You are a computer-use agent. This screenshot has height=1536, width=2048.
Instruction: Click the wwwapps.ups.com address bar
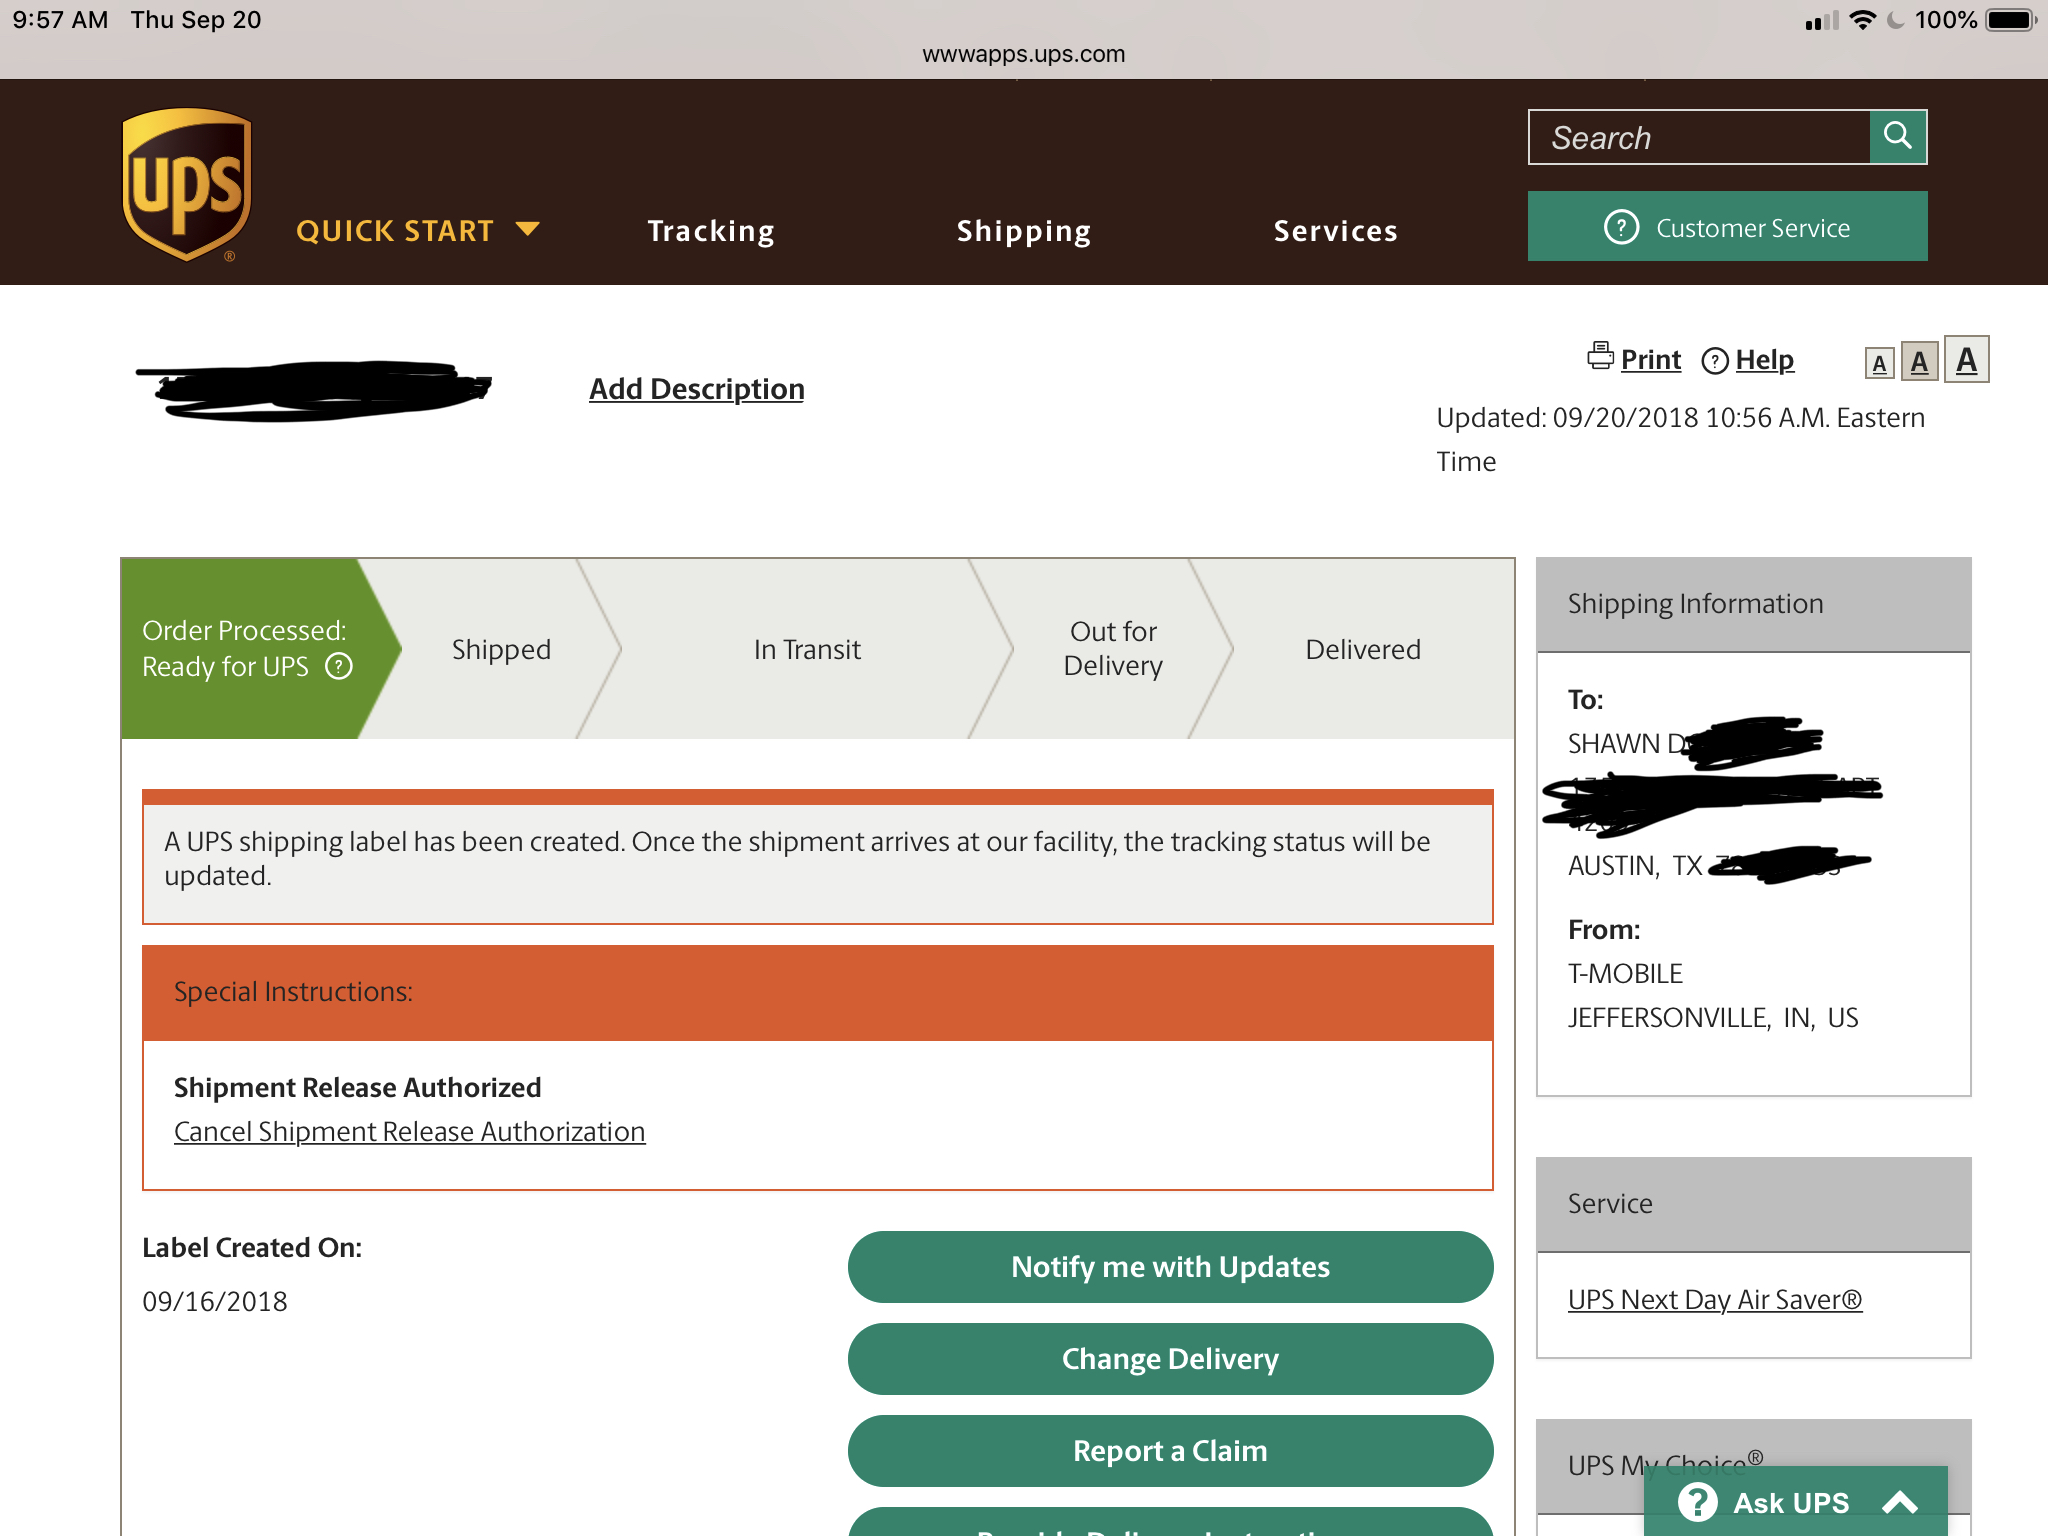click(x=1024, y=54)
